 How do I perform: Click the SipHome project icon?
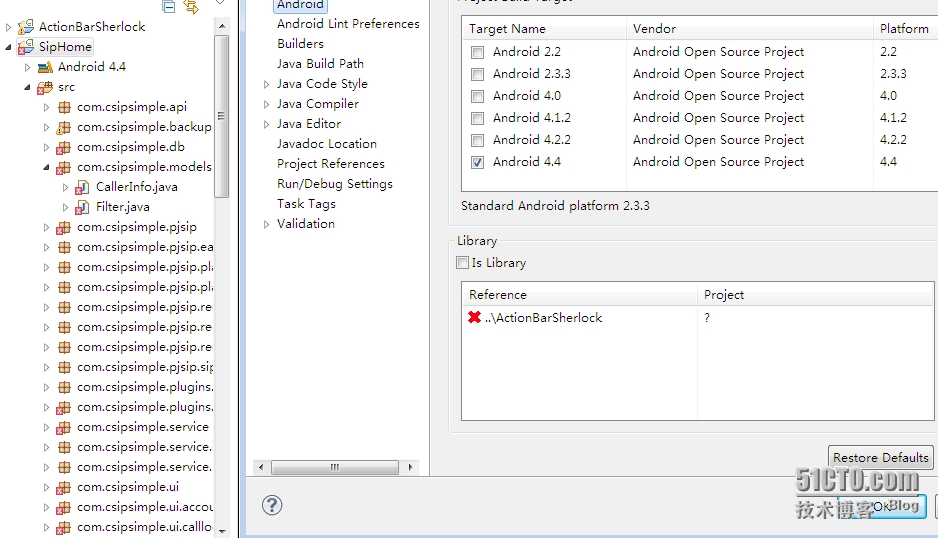26,47
